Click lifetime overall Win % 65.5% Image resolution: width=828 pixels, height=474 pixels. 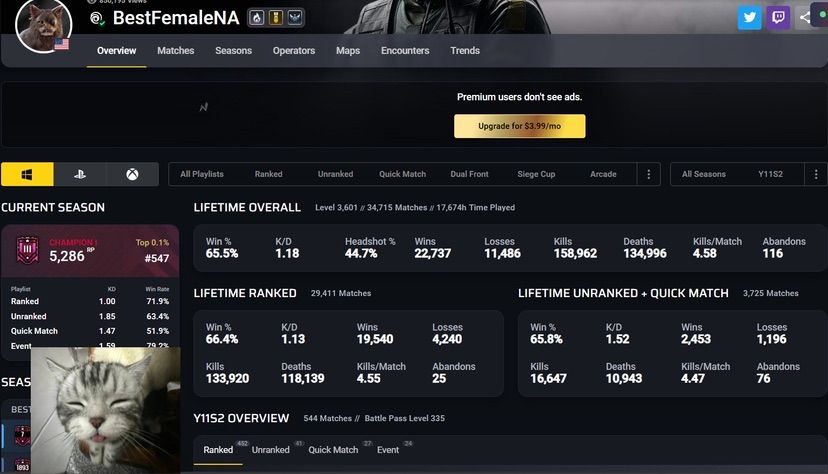point(222,248)
